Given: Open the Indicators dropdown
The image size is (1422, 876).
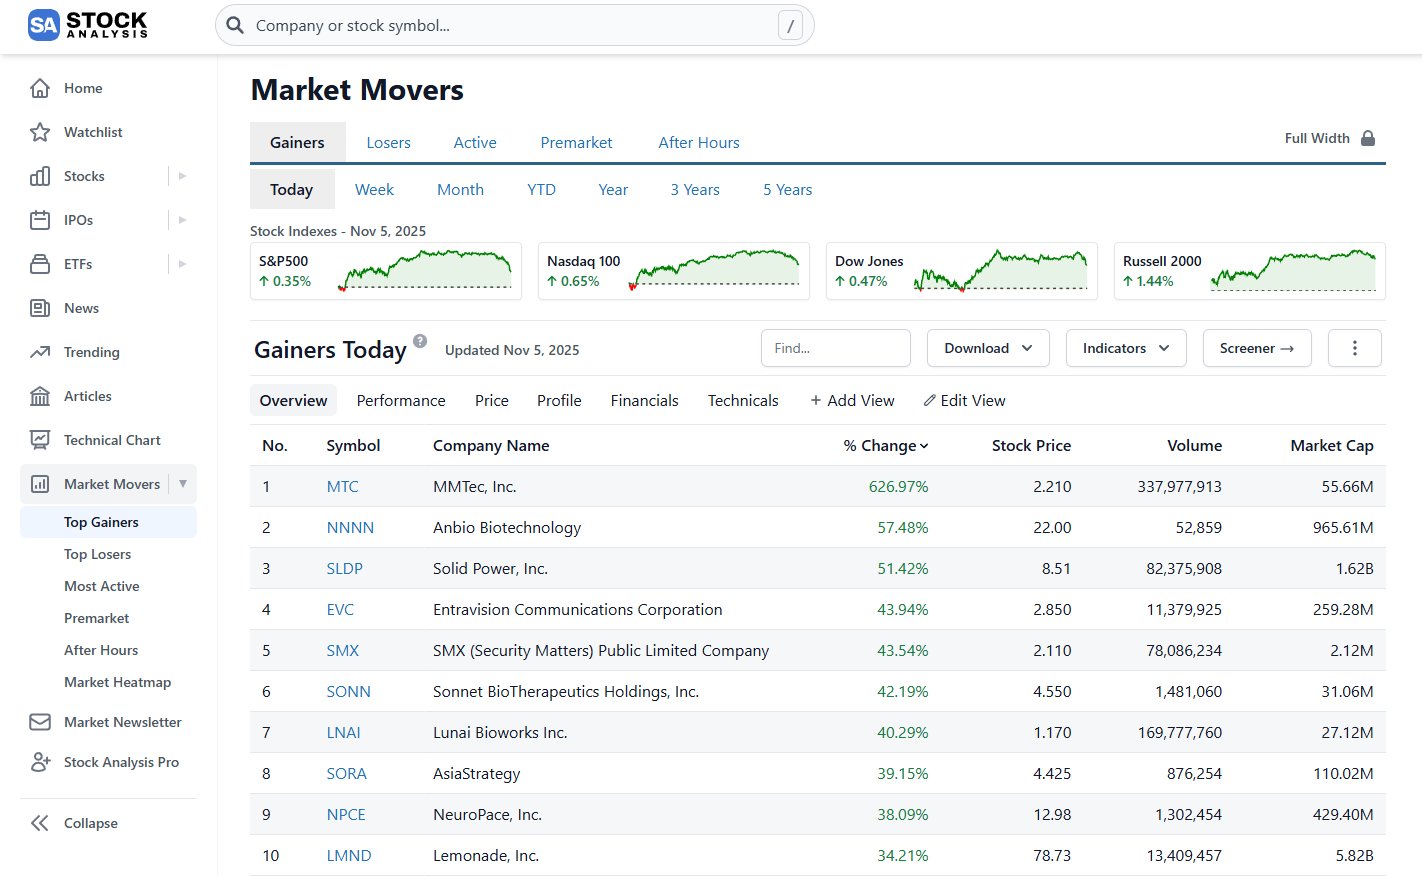Looking at the screenshot, I should click(x=1126, y=347).
